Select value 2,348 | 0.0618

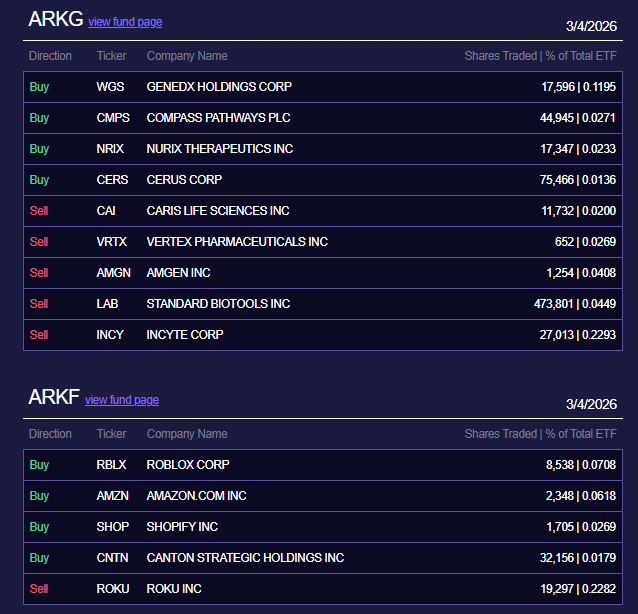[581, 496]
